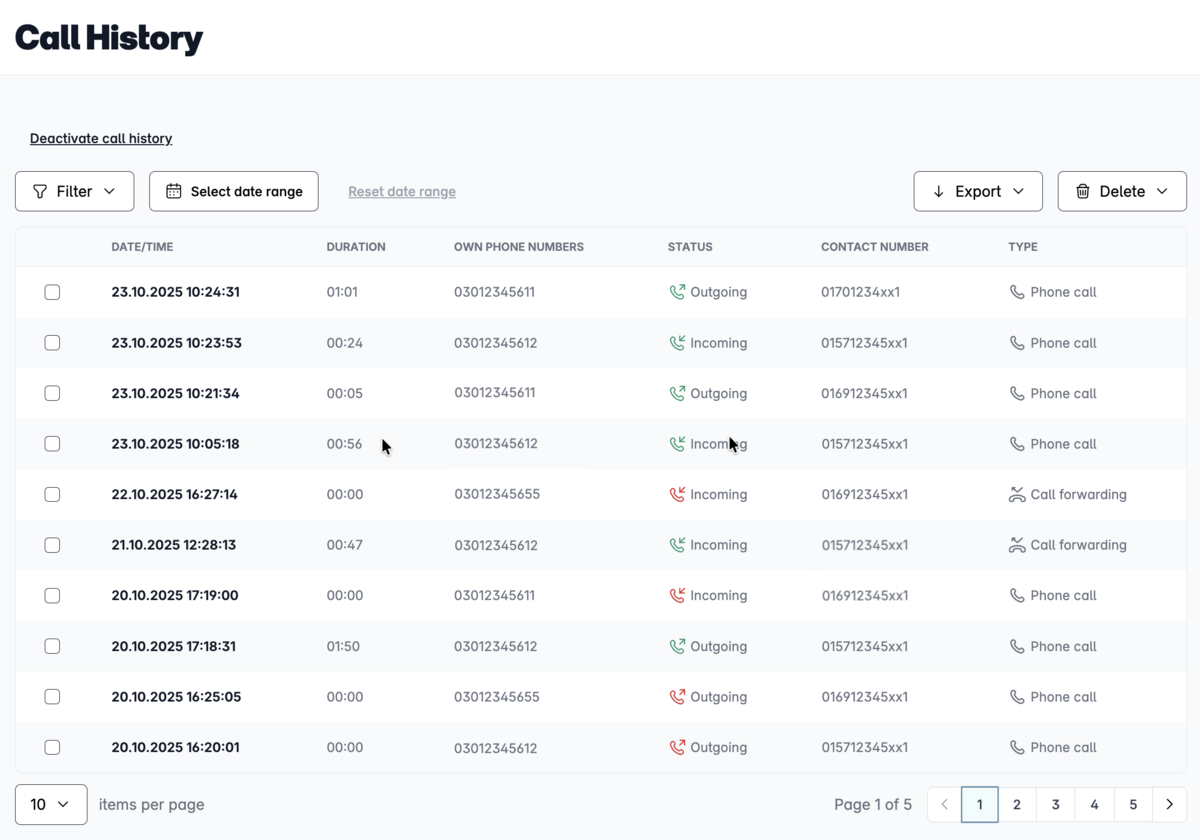The height and width of the screenshot is (840, 1200).
Task: Click the calendar icon for date range
Action: 174,191
